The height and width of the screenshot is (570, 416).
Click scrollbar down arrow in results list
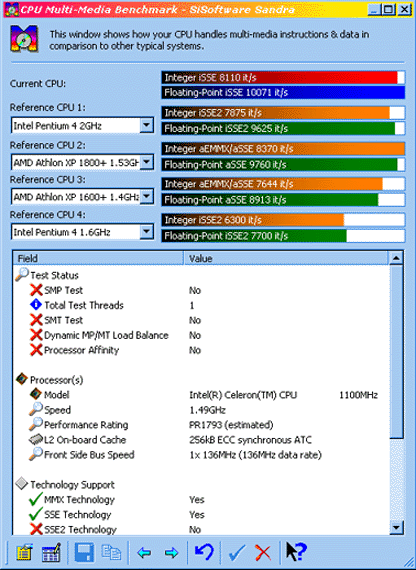[x=396, y=527]
